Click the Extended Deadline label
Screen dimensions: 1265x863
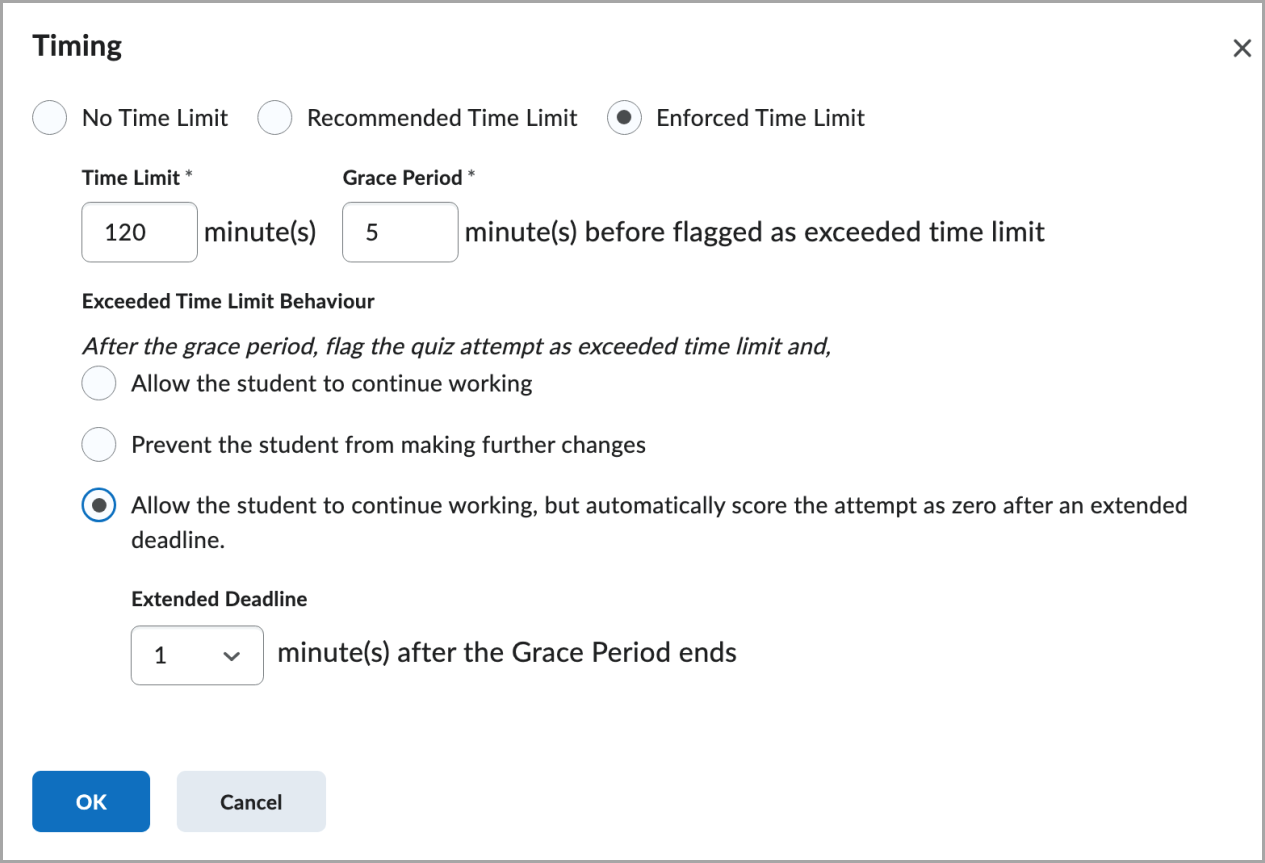219,600
